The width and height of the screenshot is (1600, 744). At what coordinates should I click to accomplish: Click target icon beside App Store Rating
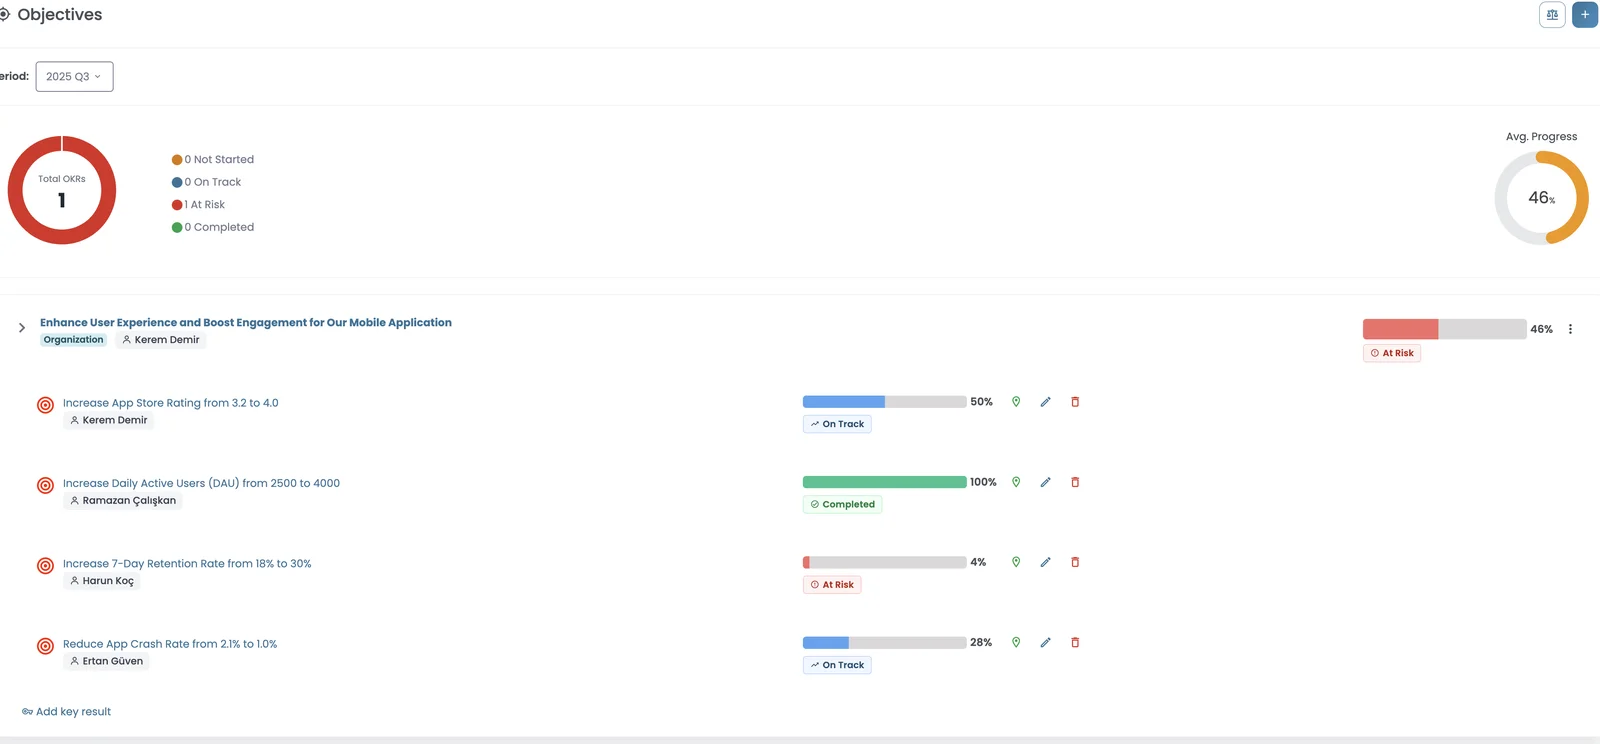pyautogui.click(x=45, y=405)
